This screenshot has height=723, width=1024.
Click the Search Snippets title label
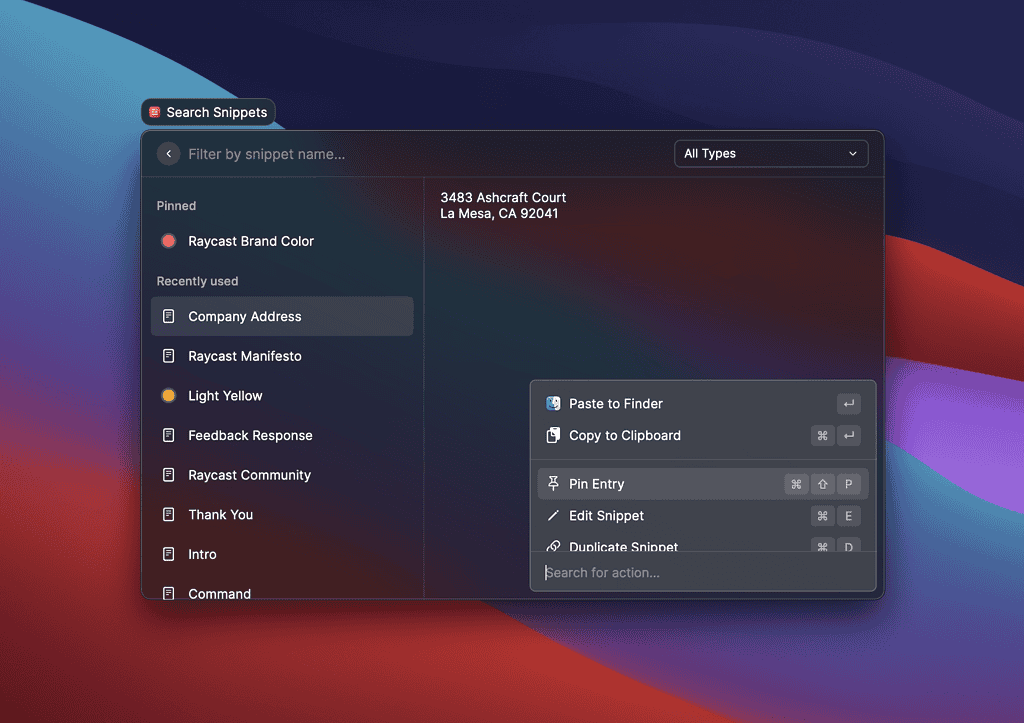pyautogui.click(x=217, y=112)
